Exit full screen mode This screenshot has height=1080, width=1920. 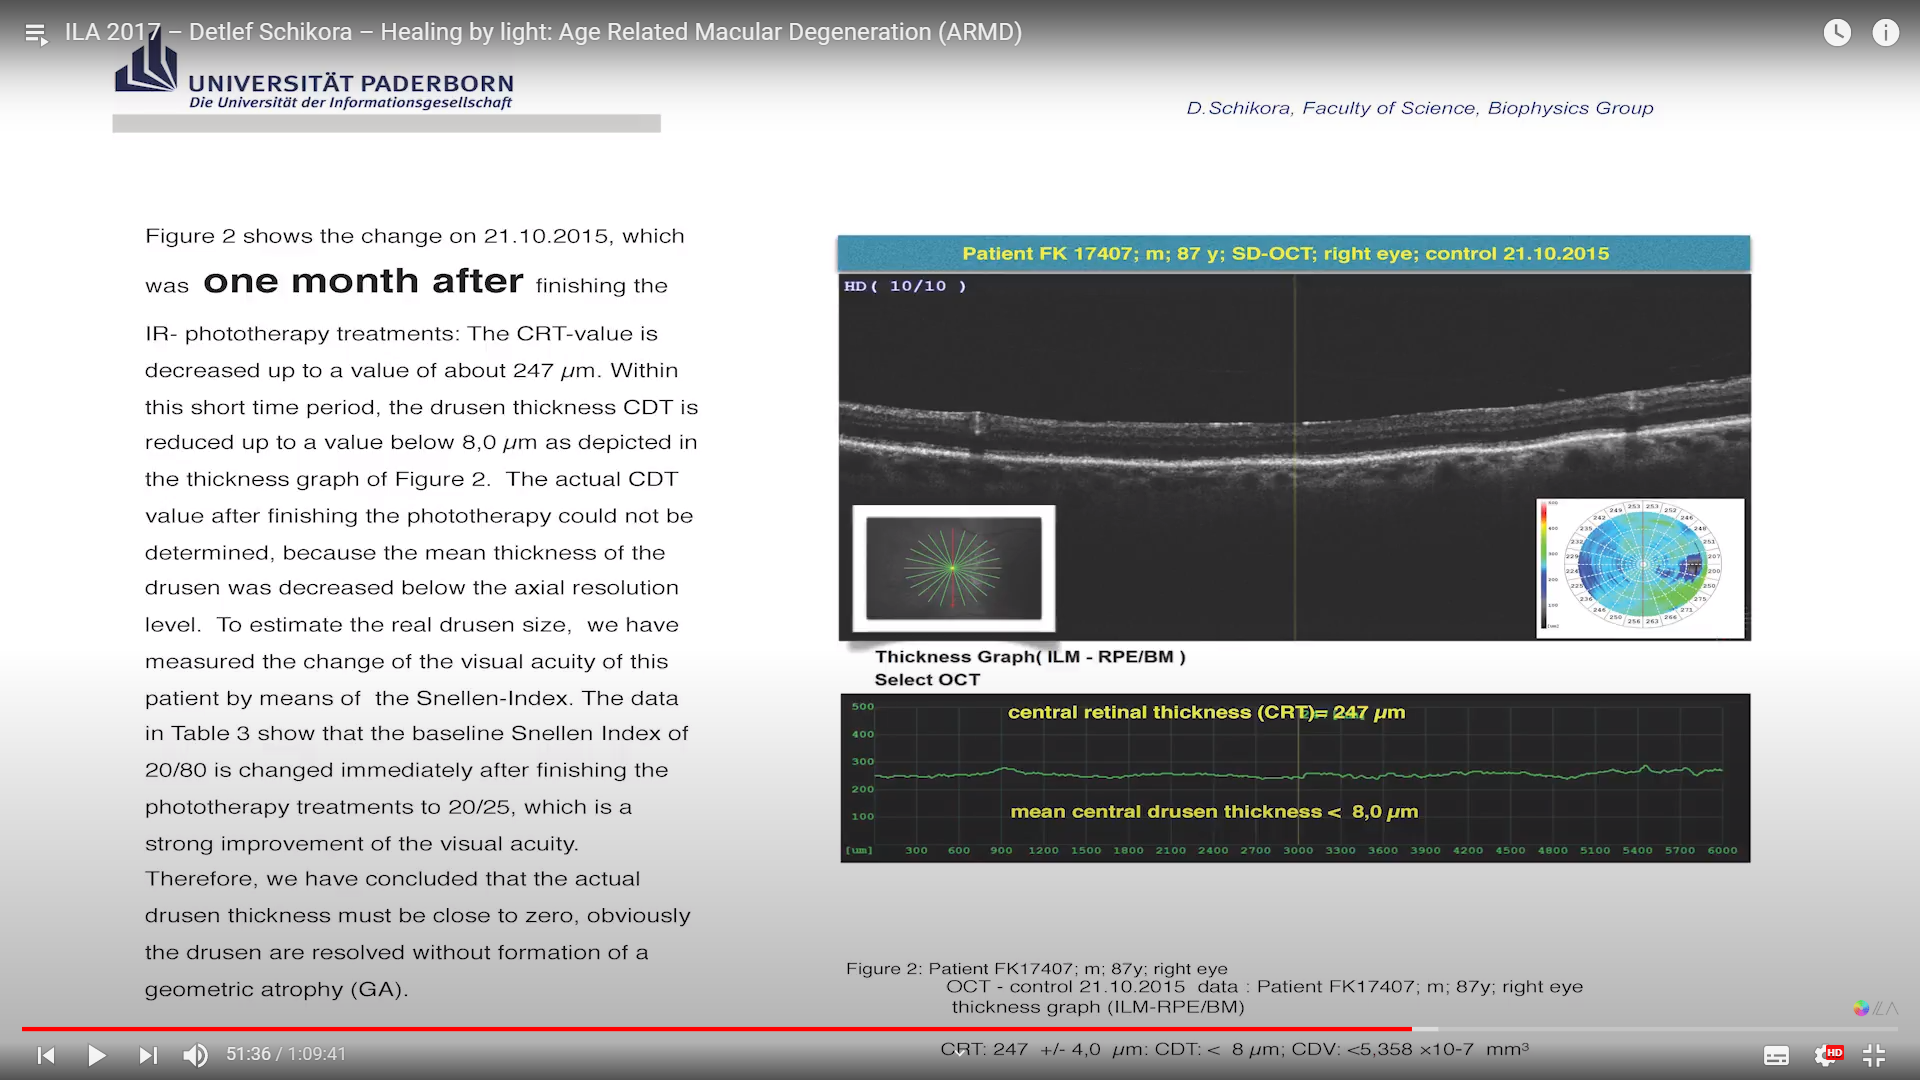pos(1874,1055)
